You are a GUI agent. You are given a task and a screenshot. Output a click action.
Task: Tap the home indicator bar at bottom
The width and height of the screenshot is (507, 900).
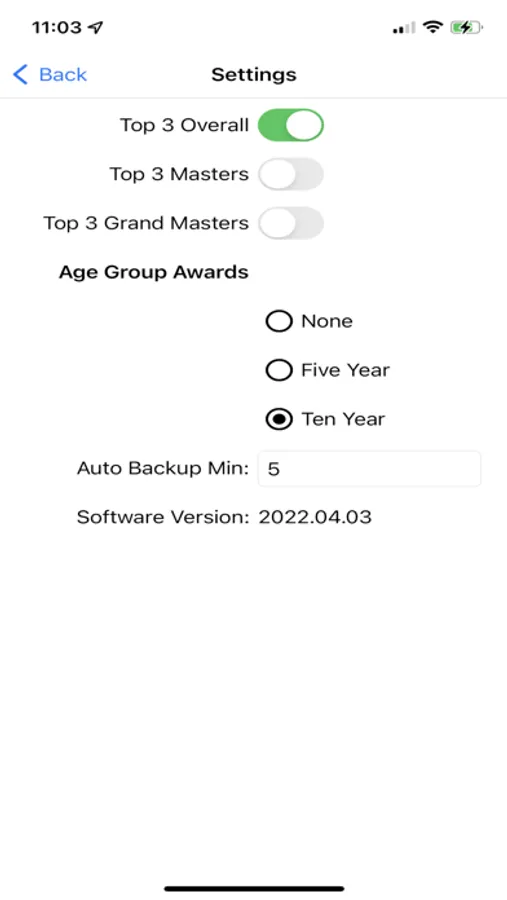click(x=254, y=889)
